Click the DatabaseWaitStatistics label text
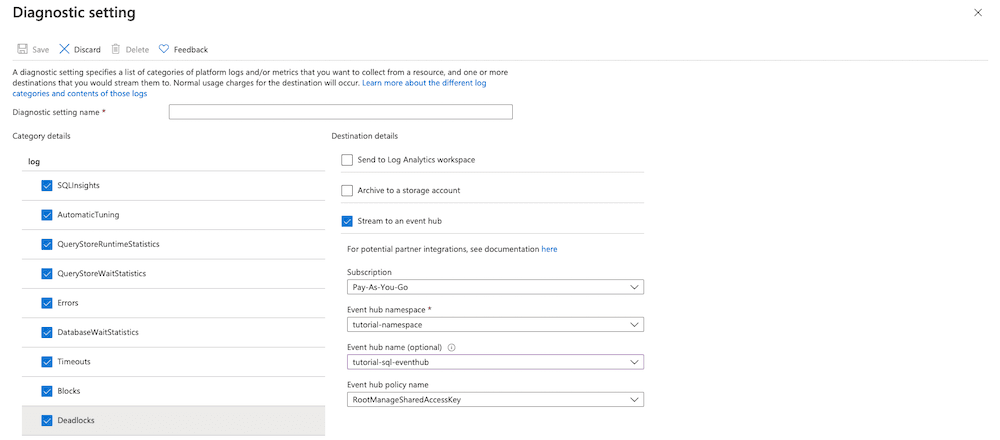Image resolution: width=1000 pixels, height=440 pixels. click(x=98, y=332)
